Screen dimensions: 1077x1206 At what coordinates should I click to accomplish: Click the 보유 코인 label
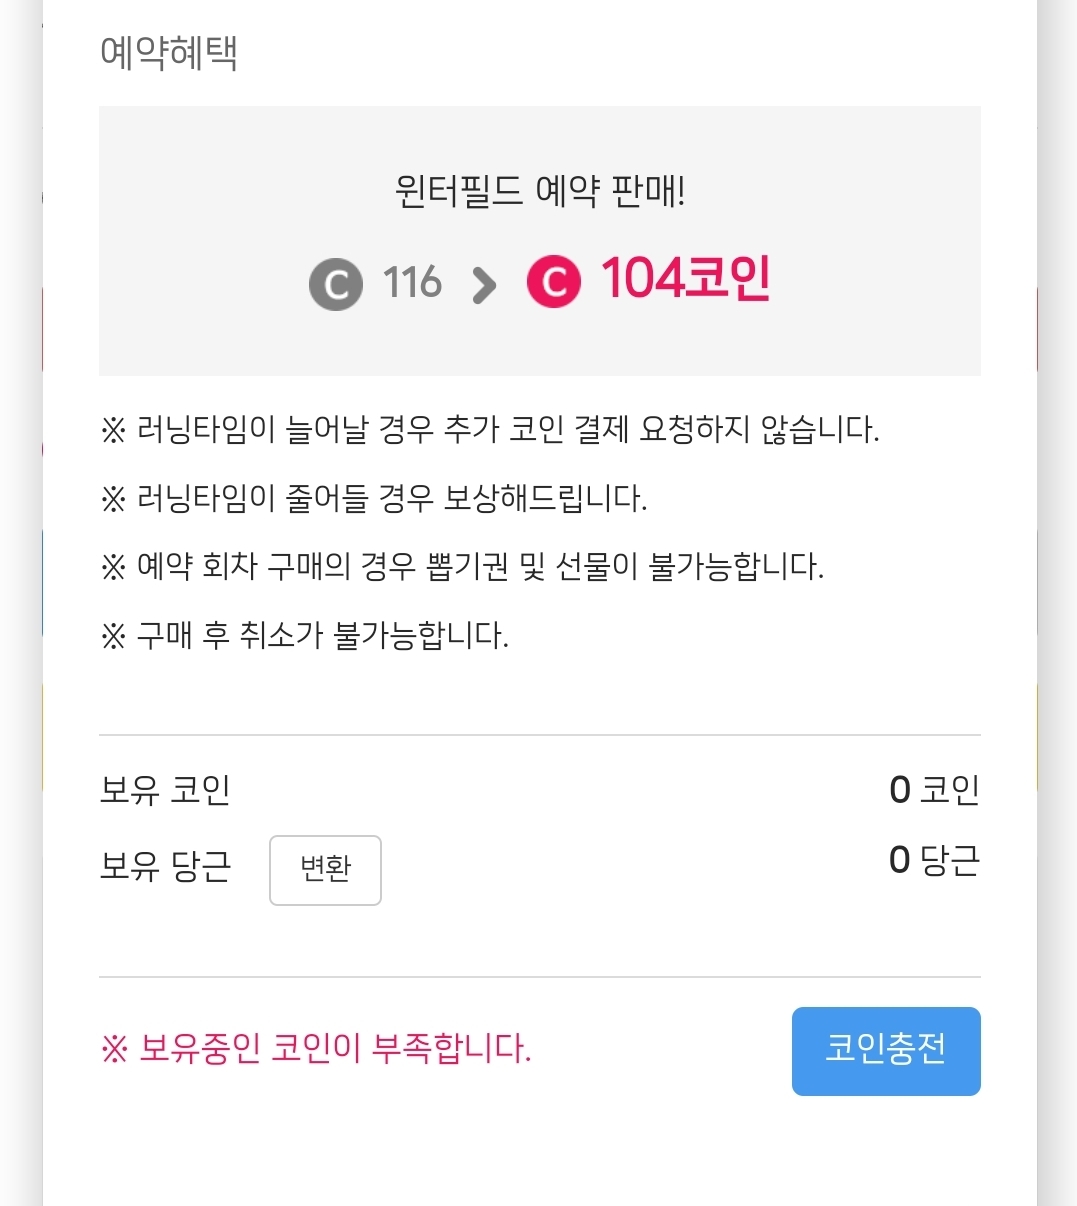165,790
